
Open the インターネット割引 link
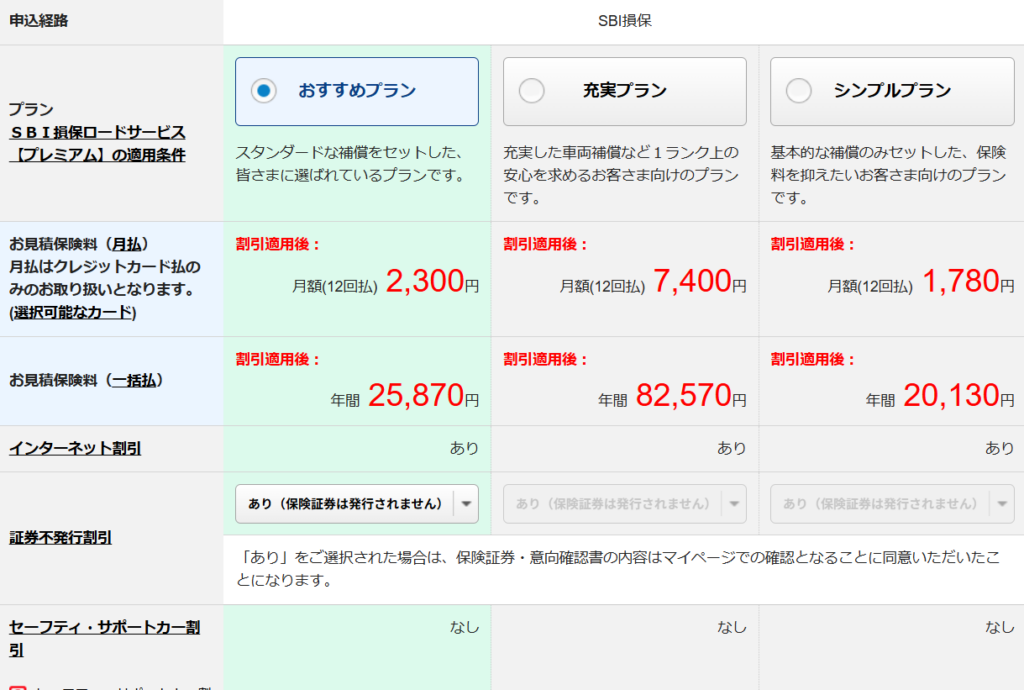75,448
